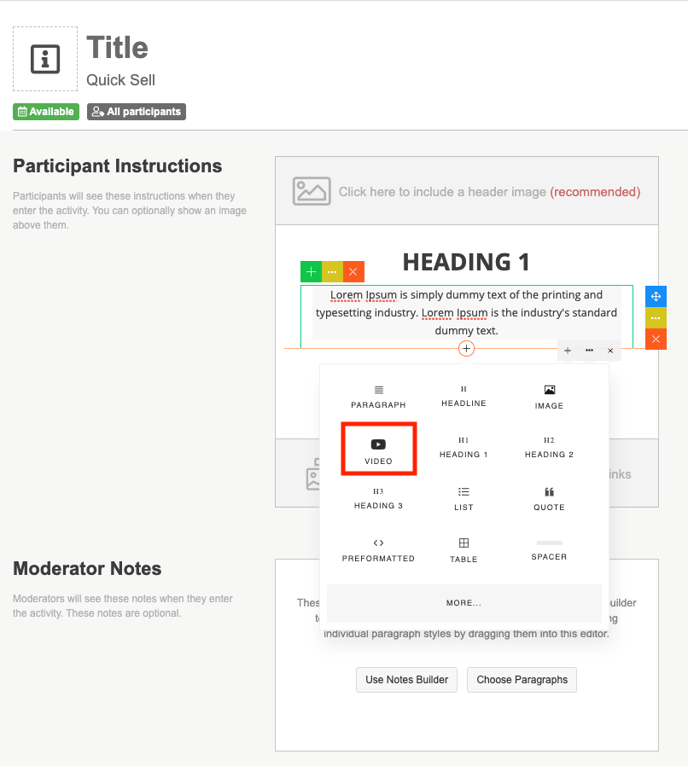Click the green plus button above the paragraph

coord(311,272)
